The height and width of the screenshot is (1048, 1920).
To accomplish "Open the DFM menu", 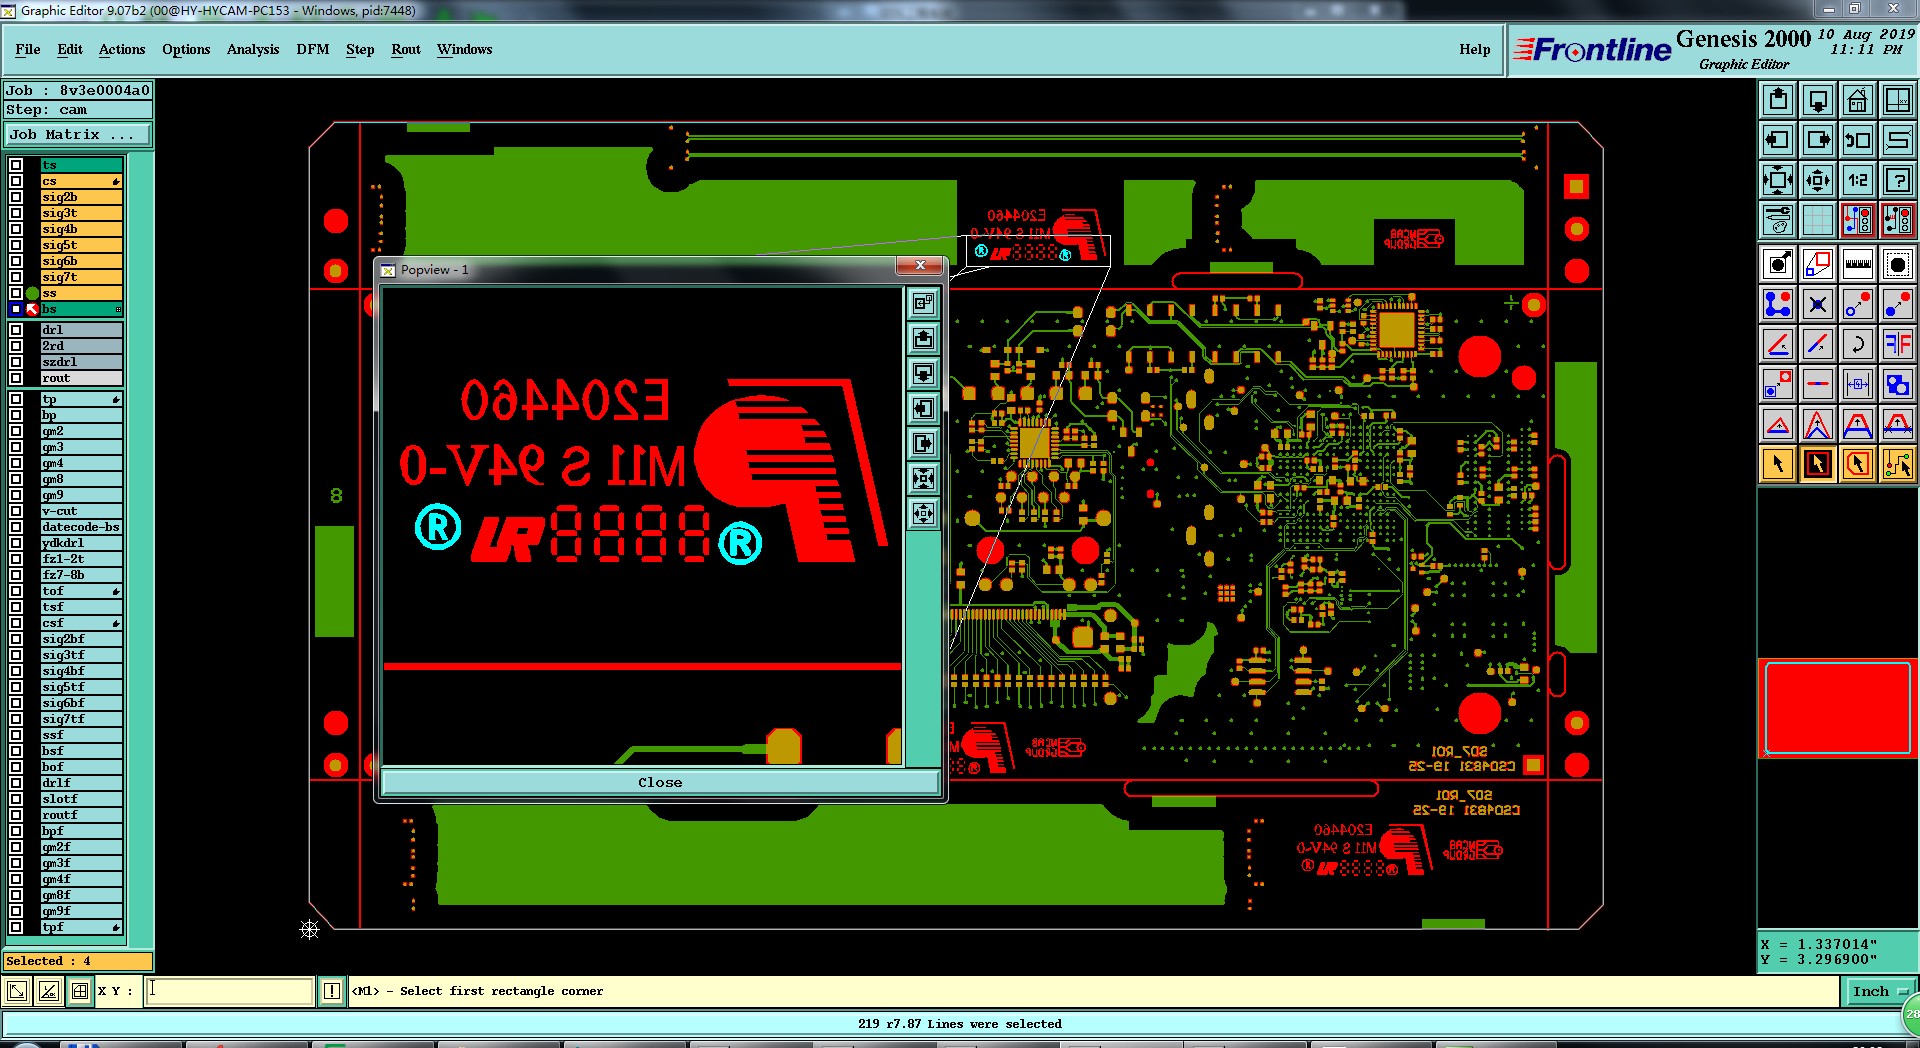I will (x=313, y=49).
